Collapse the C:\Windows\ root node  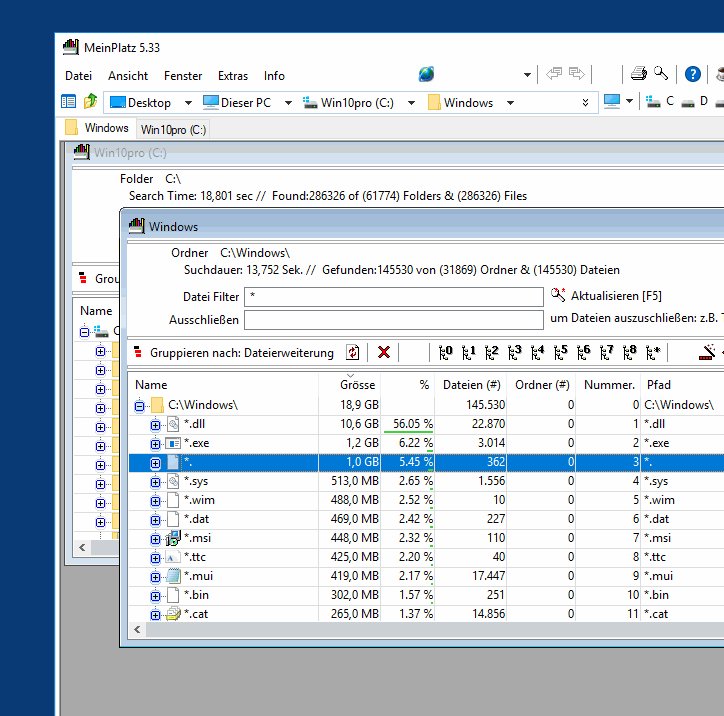click(139, 406)
